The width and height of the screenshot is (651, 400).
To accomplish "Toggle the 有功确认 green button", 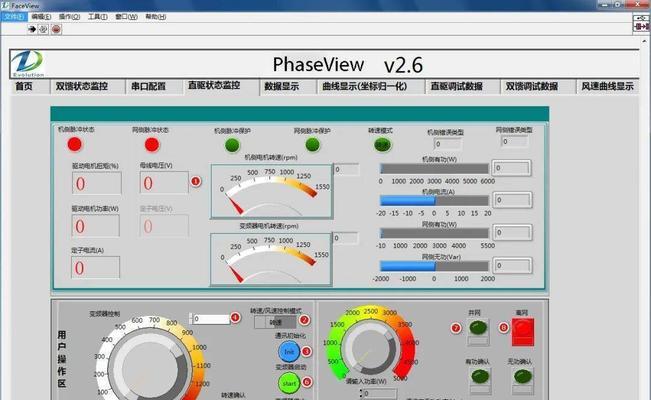I will (x=480, y=380).
